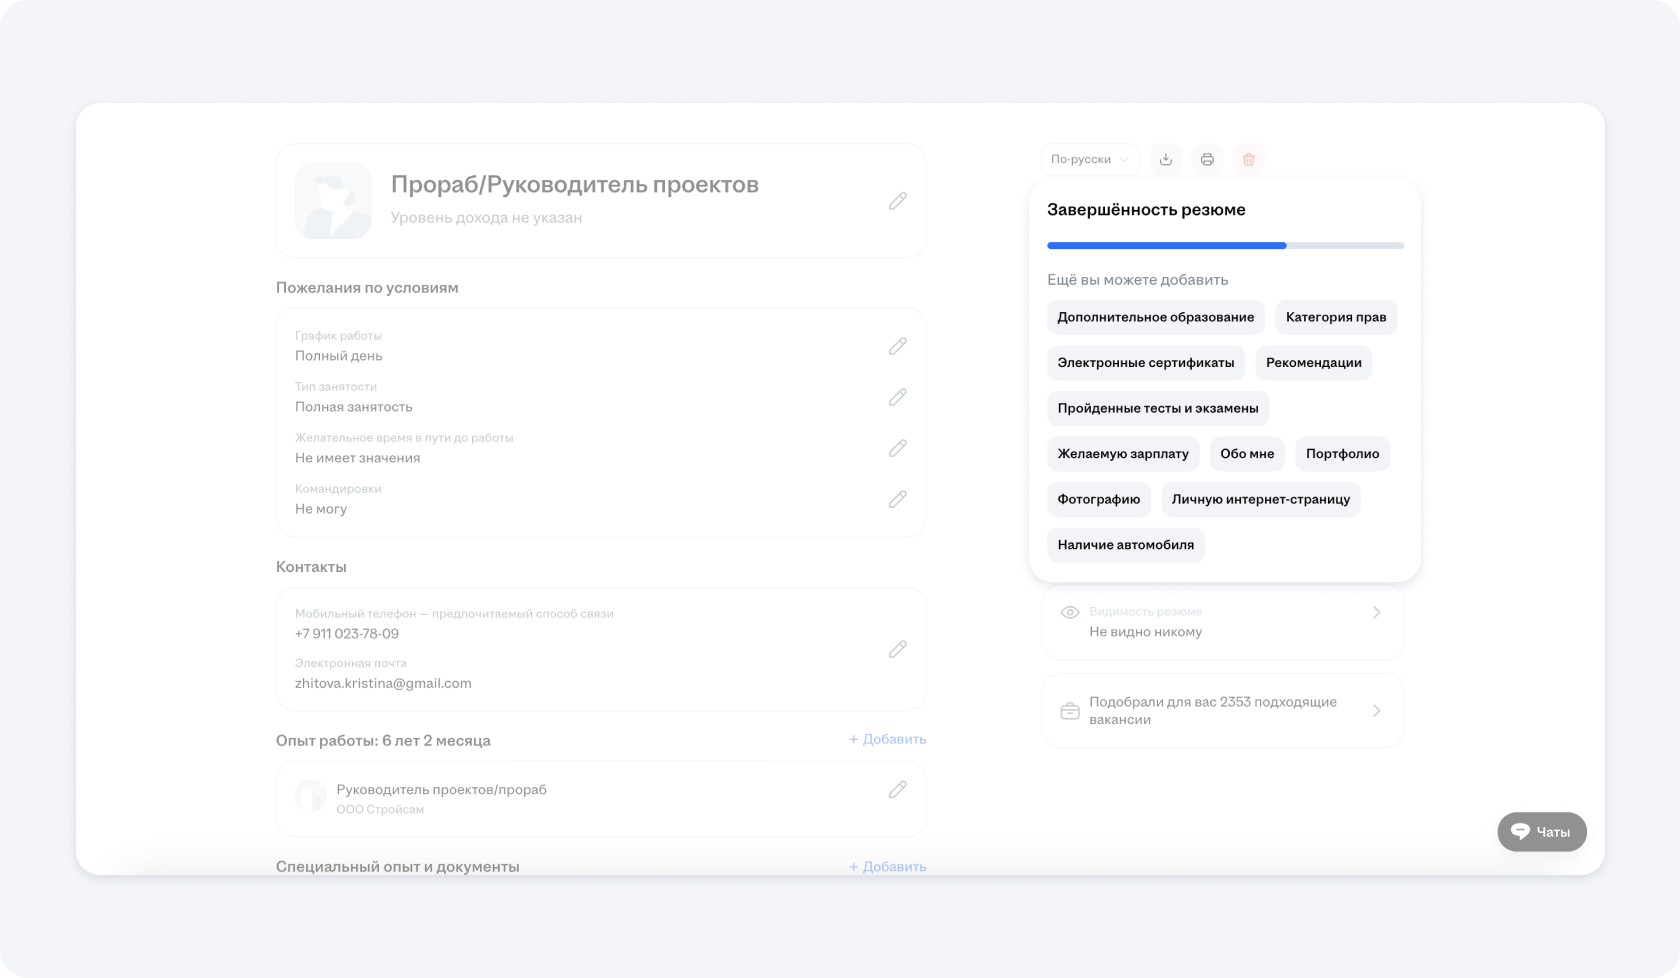Viewport: 1680px width, 978px height.
Task: Edit the business trips 'Командировки' field
Action: 897,499
